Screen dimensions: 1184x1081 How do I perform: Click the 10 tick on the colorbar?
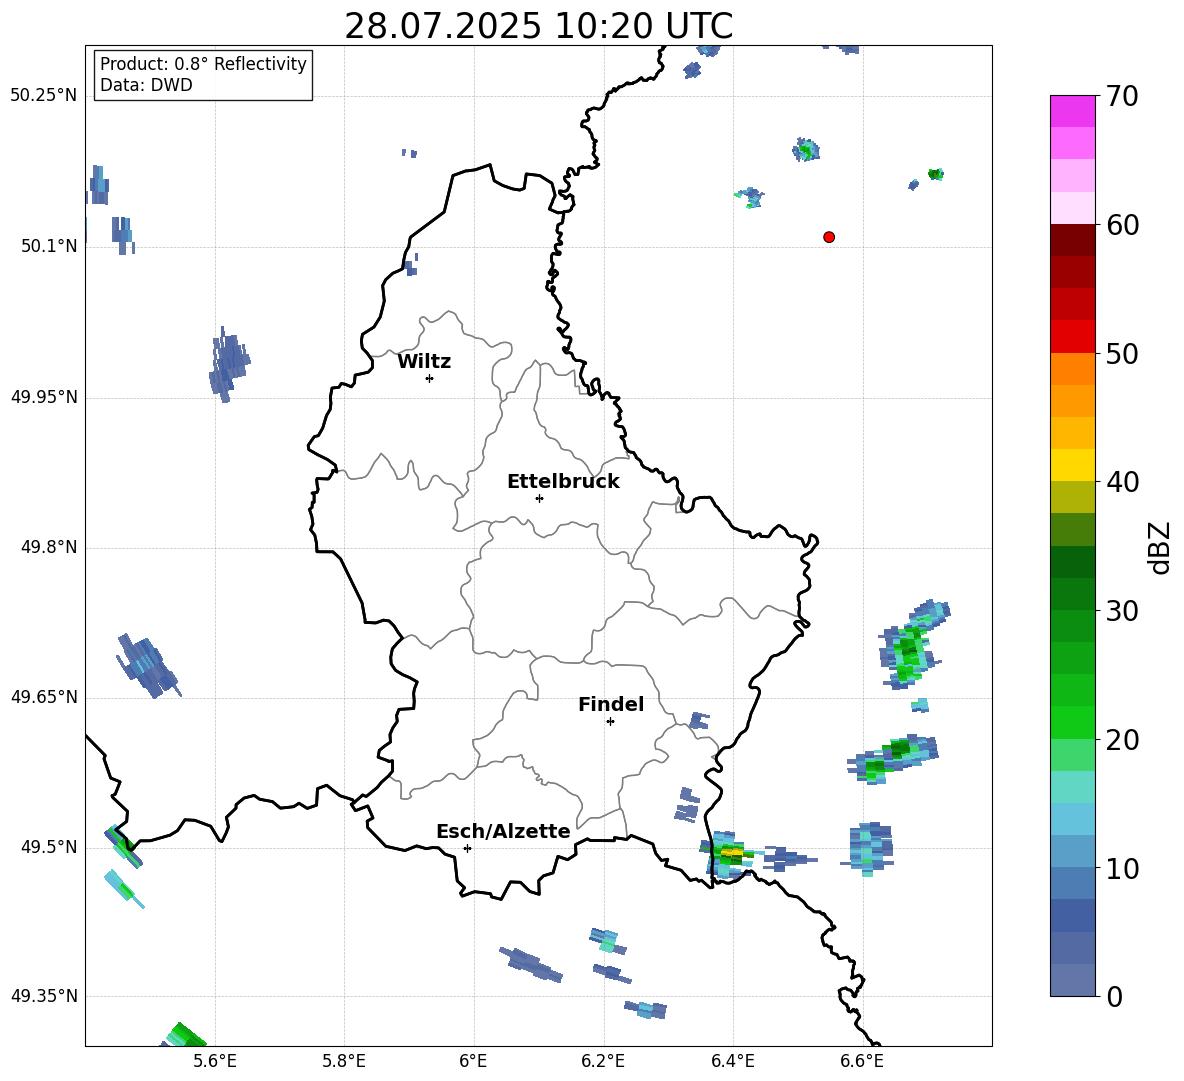point(1122,868)
